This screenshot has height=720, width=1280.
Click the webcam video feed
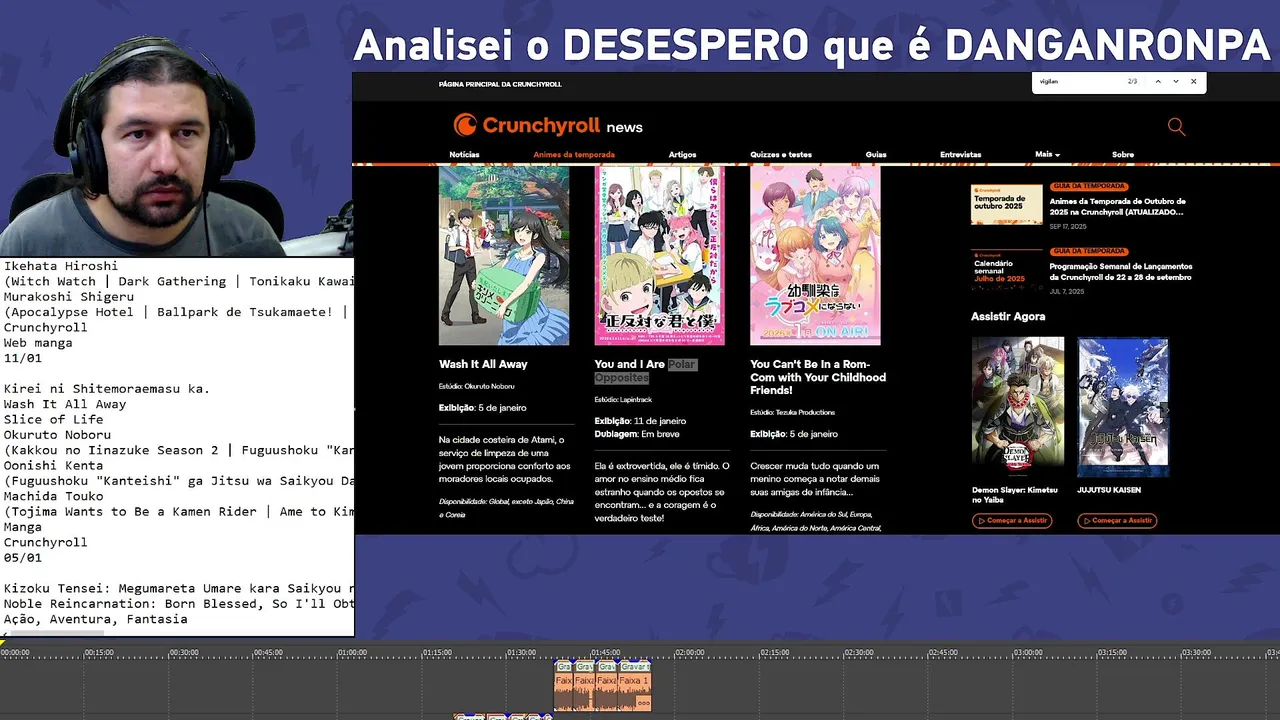[176, 145]
